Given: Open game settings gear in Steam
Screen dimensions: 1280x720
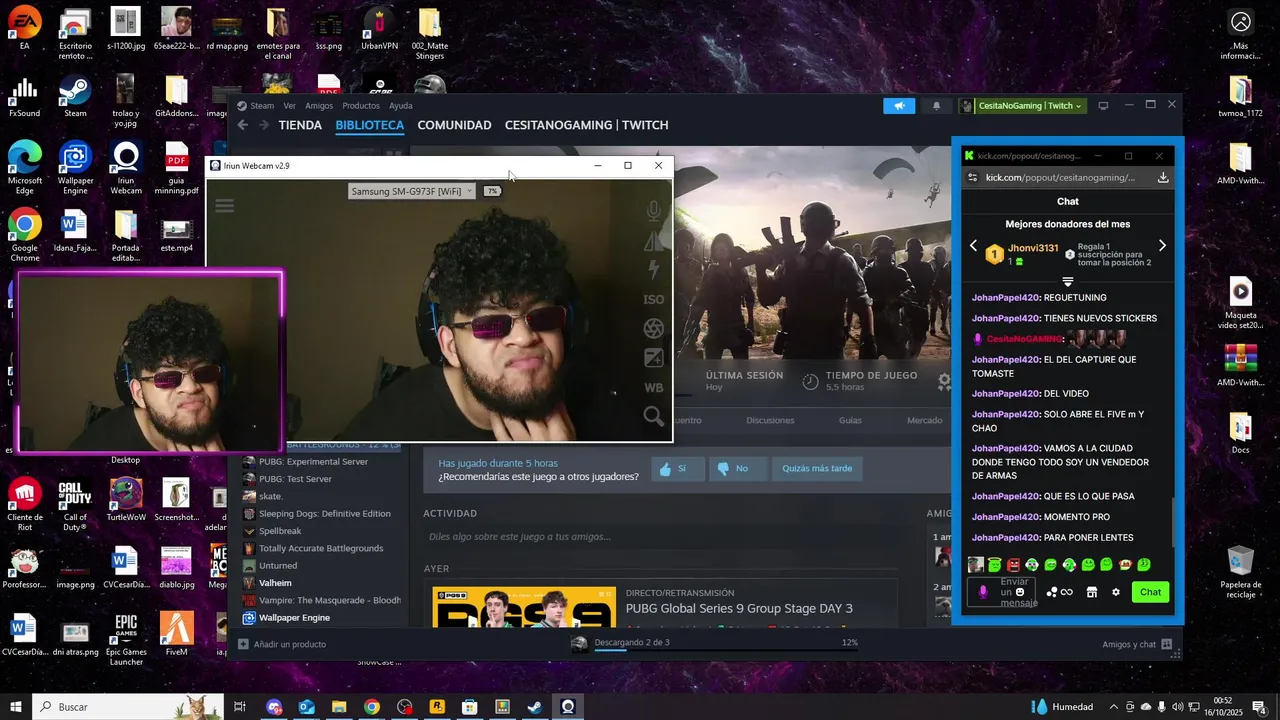Looking at the screenshot, I should [x=943, y=380].
